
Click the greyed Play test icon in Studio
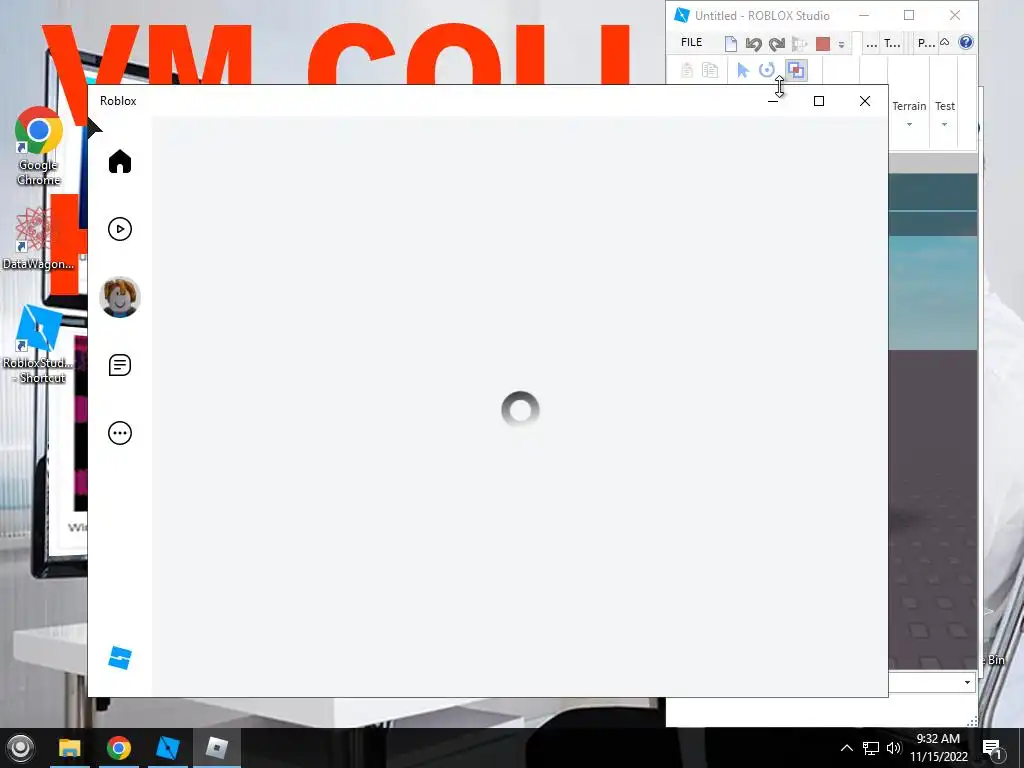799,44
